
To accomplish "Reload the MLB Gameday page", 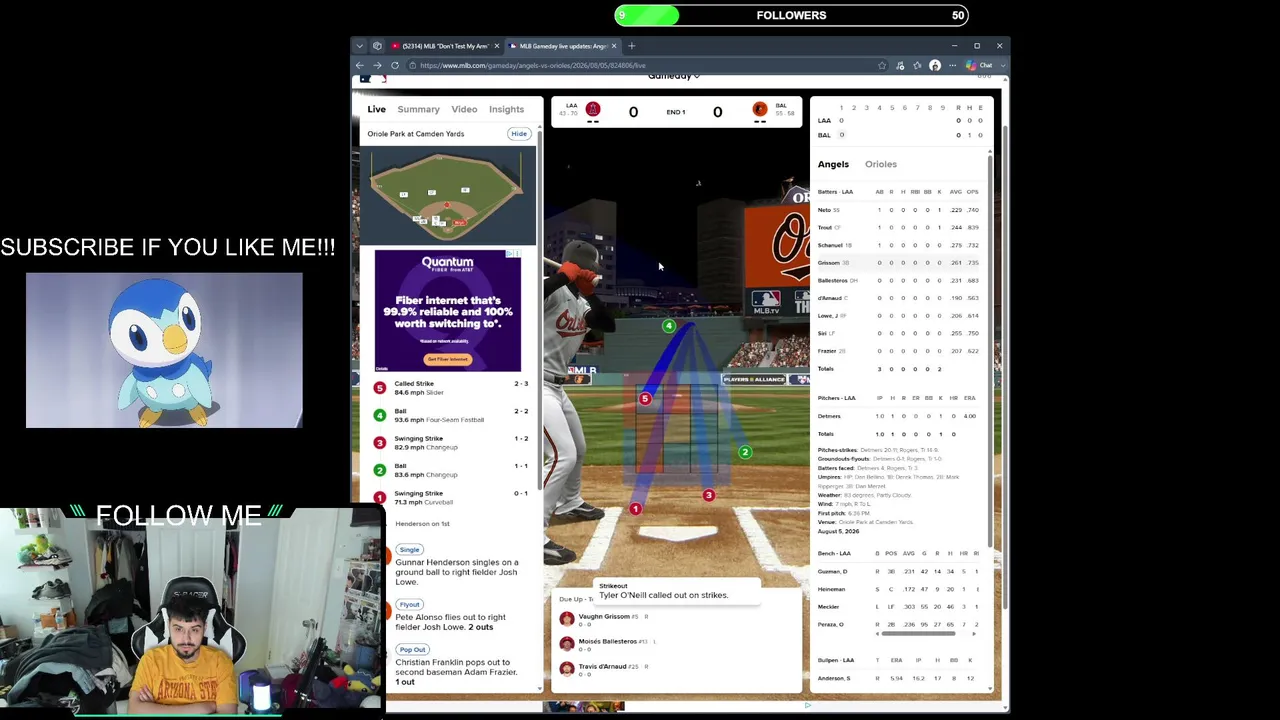I will pos(395,66).
